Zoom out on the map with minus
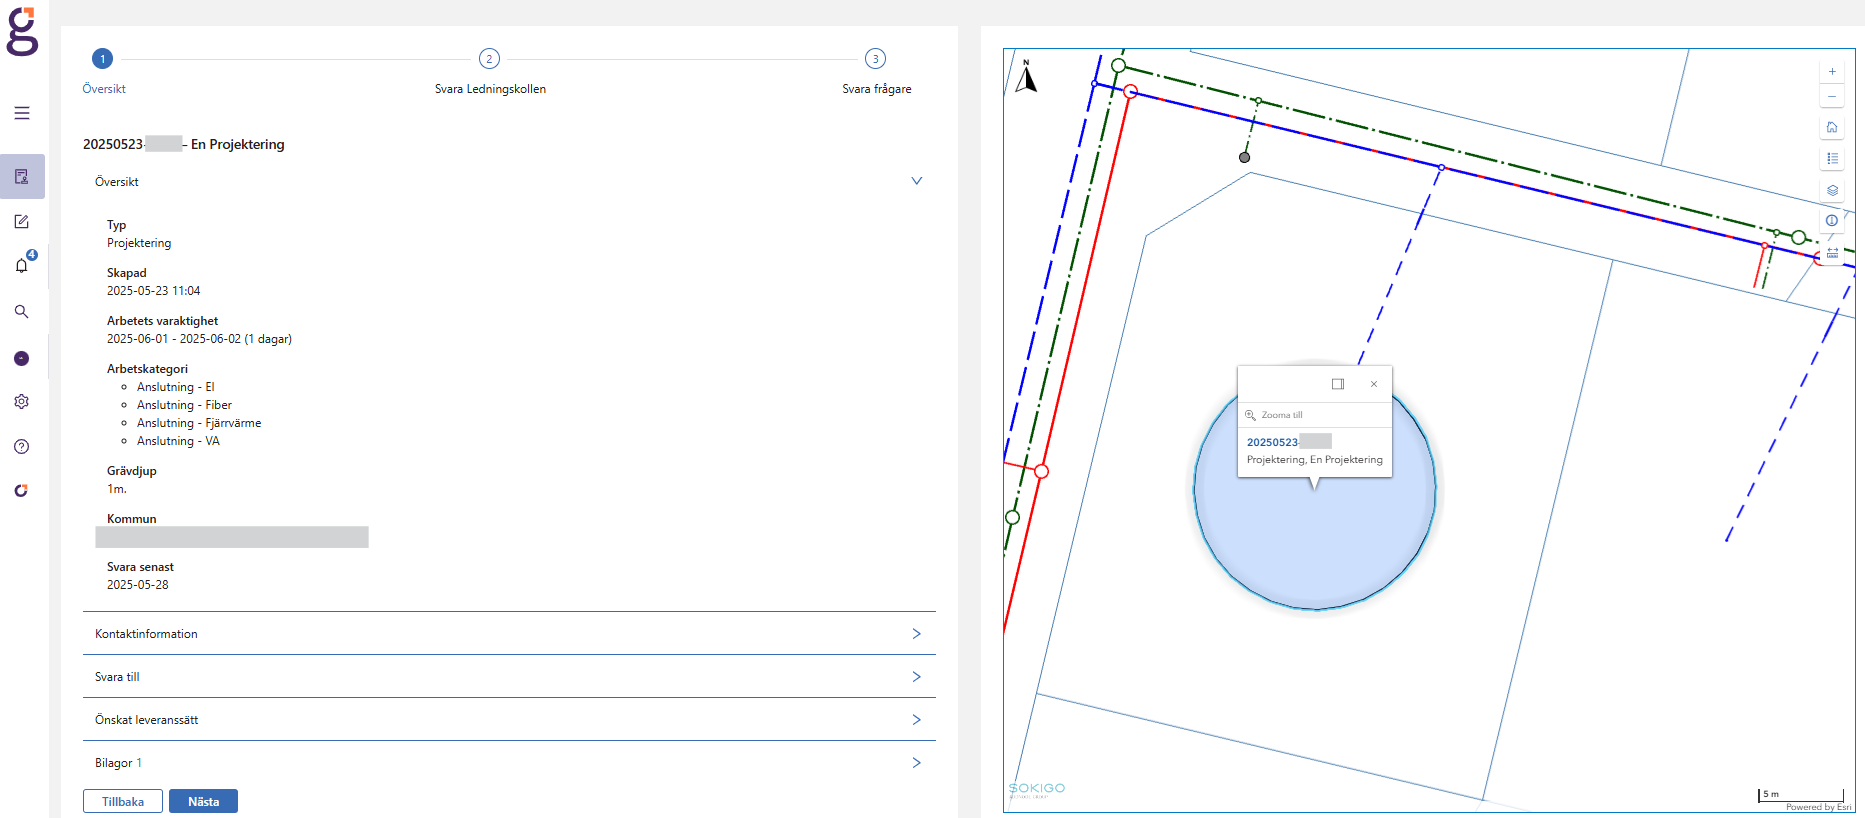The height and width of the screenshot is (818, 1865). click(1832, 97)
